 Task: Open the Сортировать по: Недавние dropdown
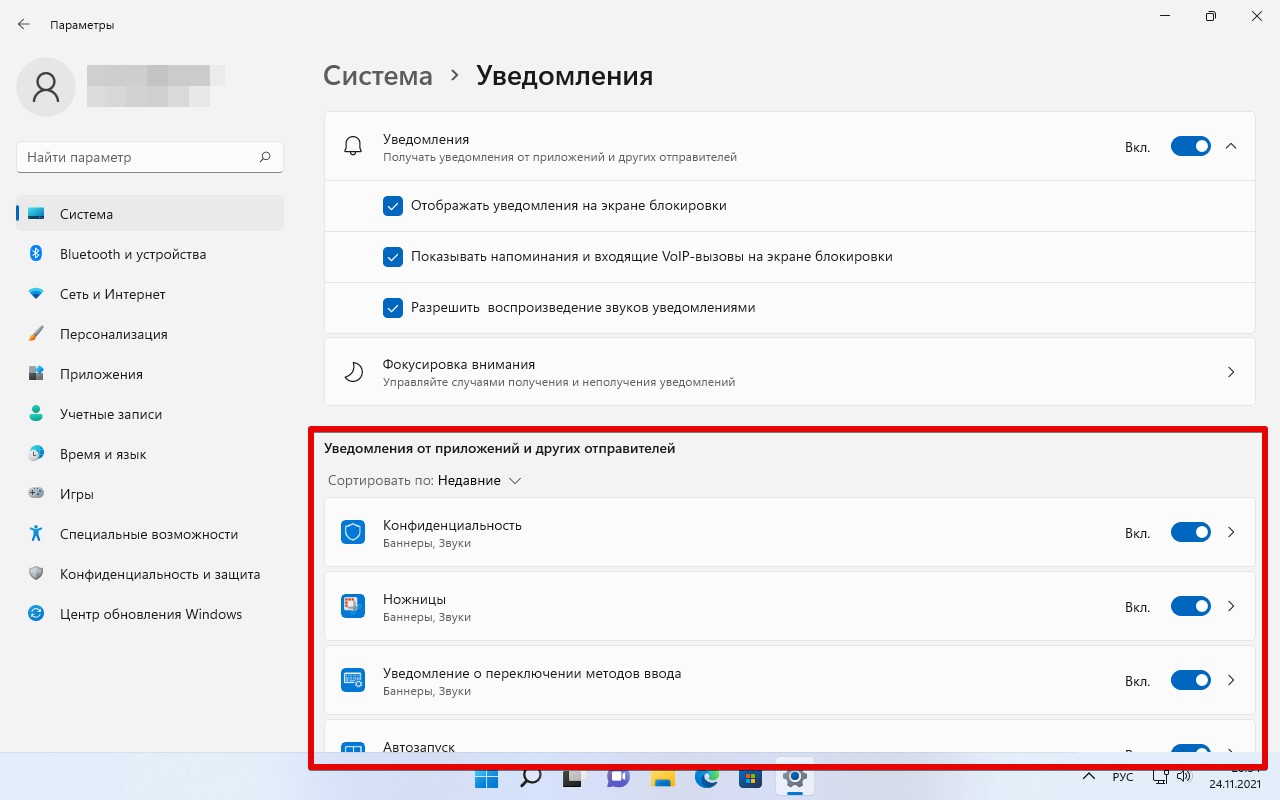coord(425,480)
